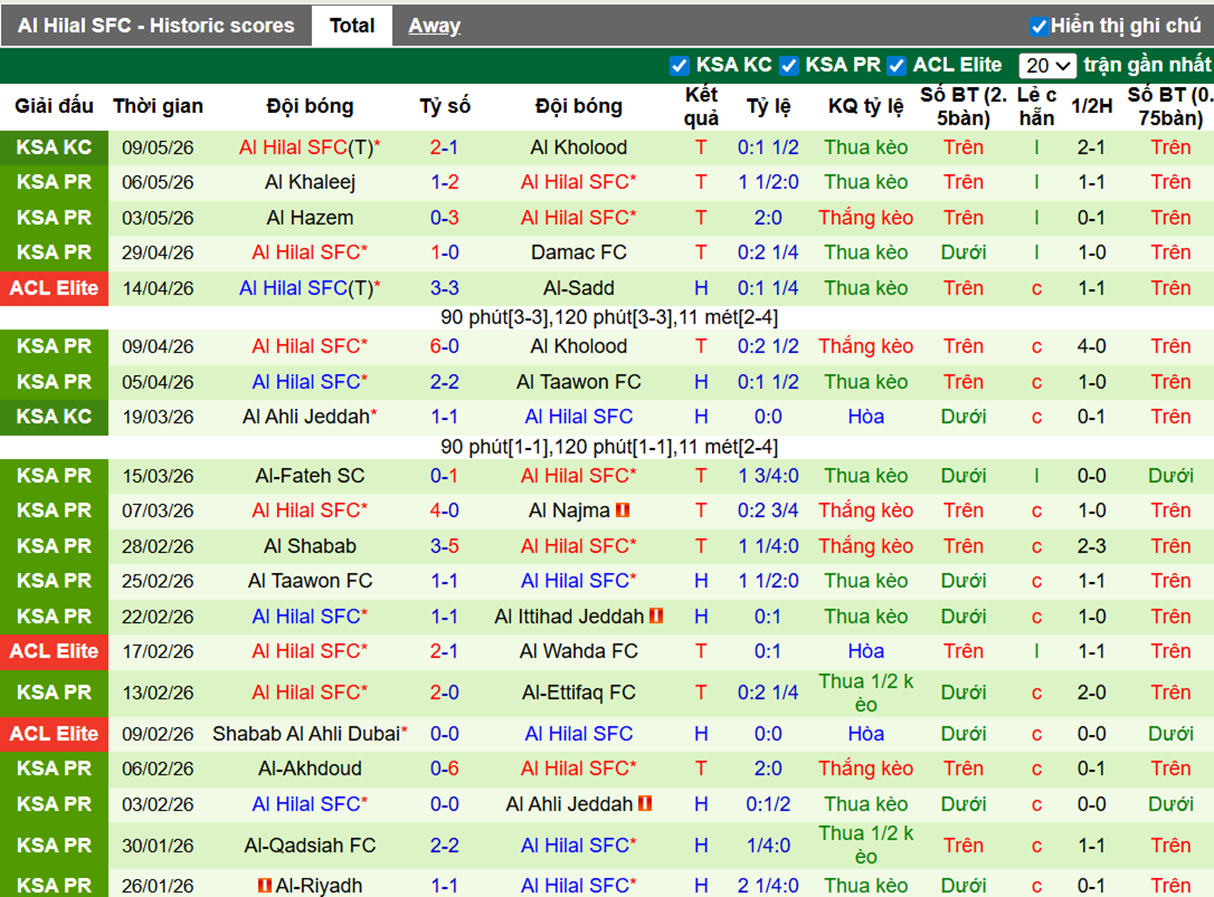Screen dimensions: 1214x897
Task: Click the ACL Elite badge on 17/02/26
Action: [x=54, y=651]
